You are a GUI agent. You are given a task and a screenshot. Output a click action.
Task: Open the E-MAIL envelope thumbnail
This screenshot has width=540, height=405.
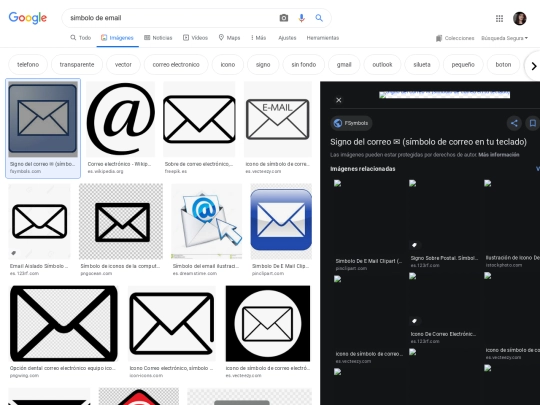(278, 119)
